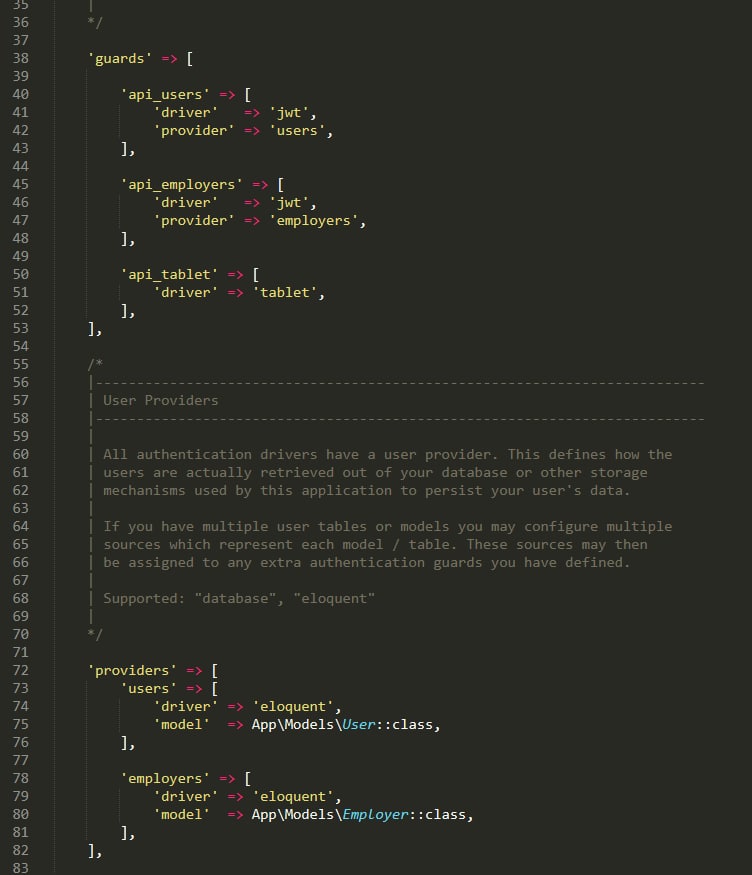
Task: Click 'driver' key on line 46
Action: (186, 203)
